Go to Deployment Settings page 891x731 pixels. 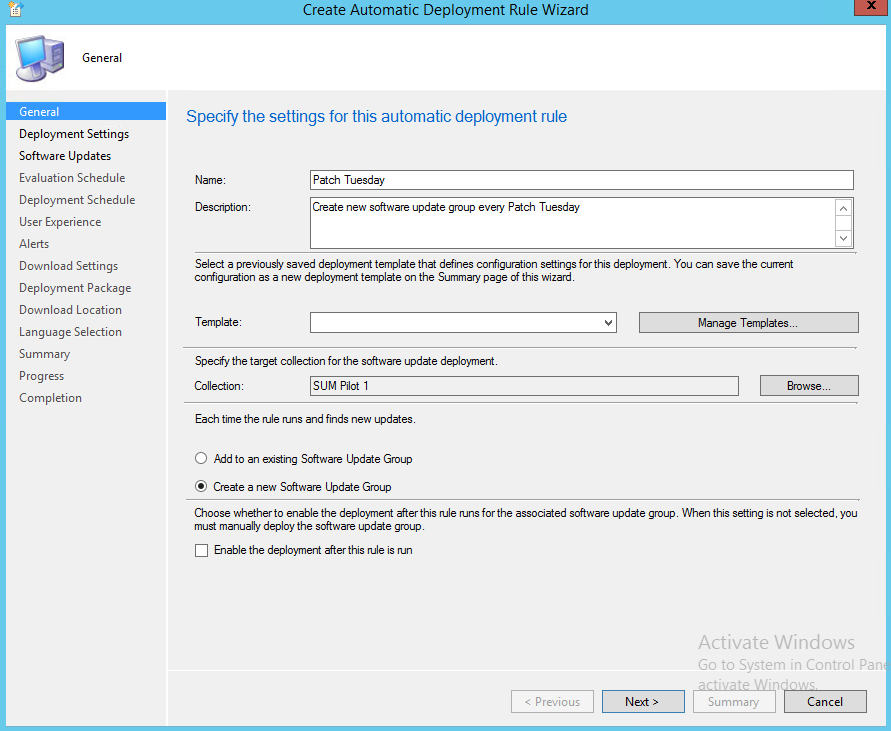[x=74, y=134]
